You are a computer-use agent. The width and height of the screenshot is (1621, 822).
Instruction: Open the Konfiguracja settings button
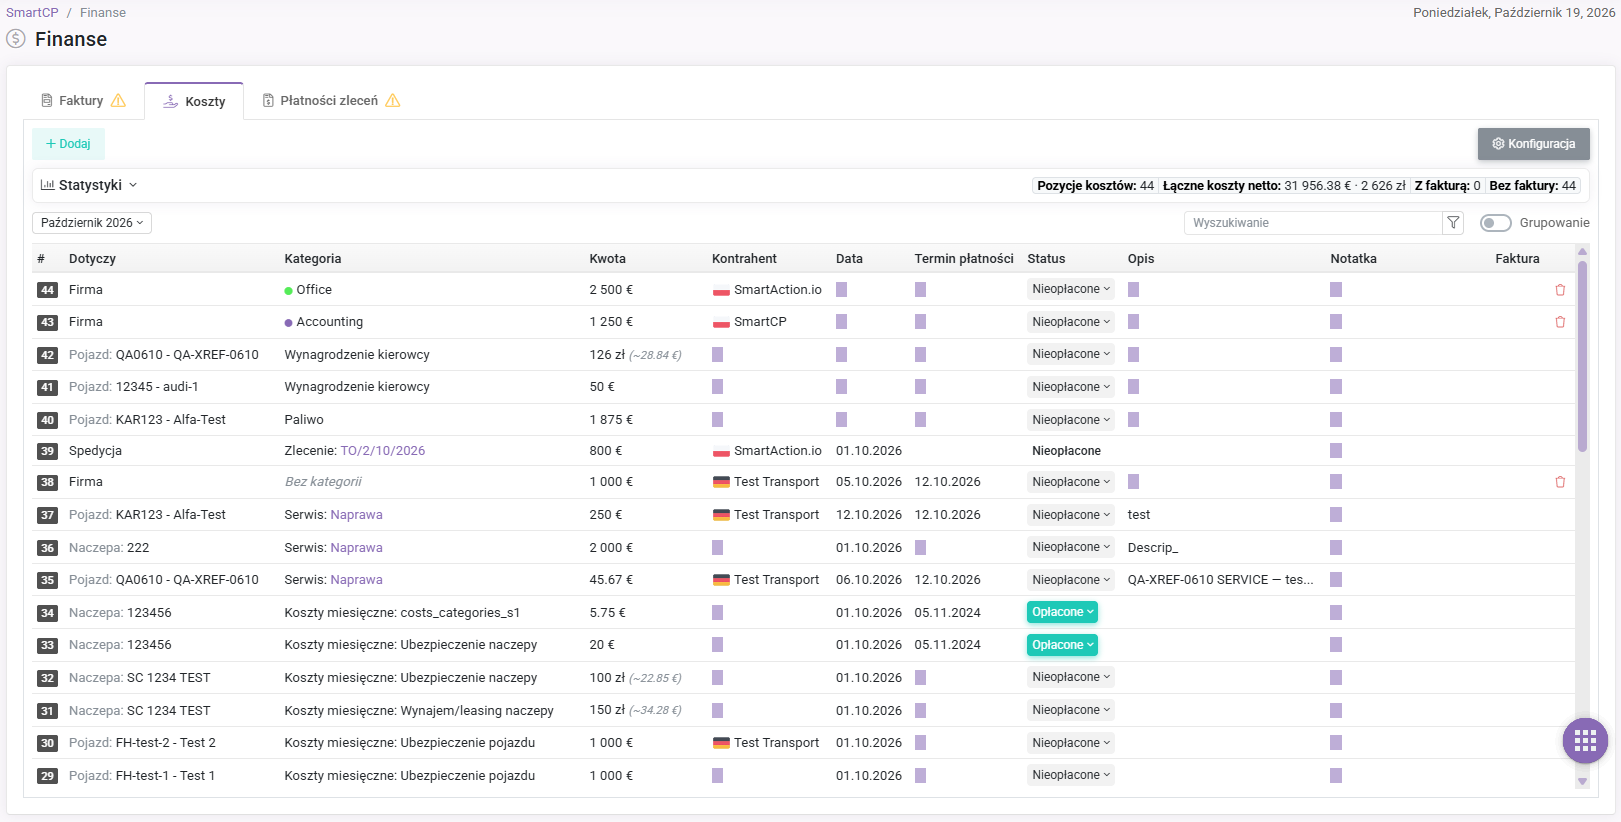pyautogui.click(x=1534, y=144)
